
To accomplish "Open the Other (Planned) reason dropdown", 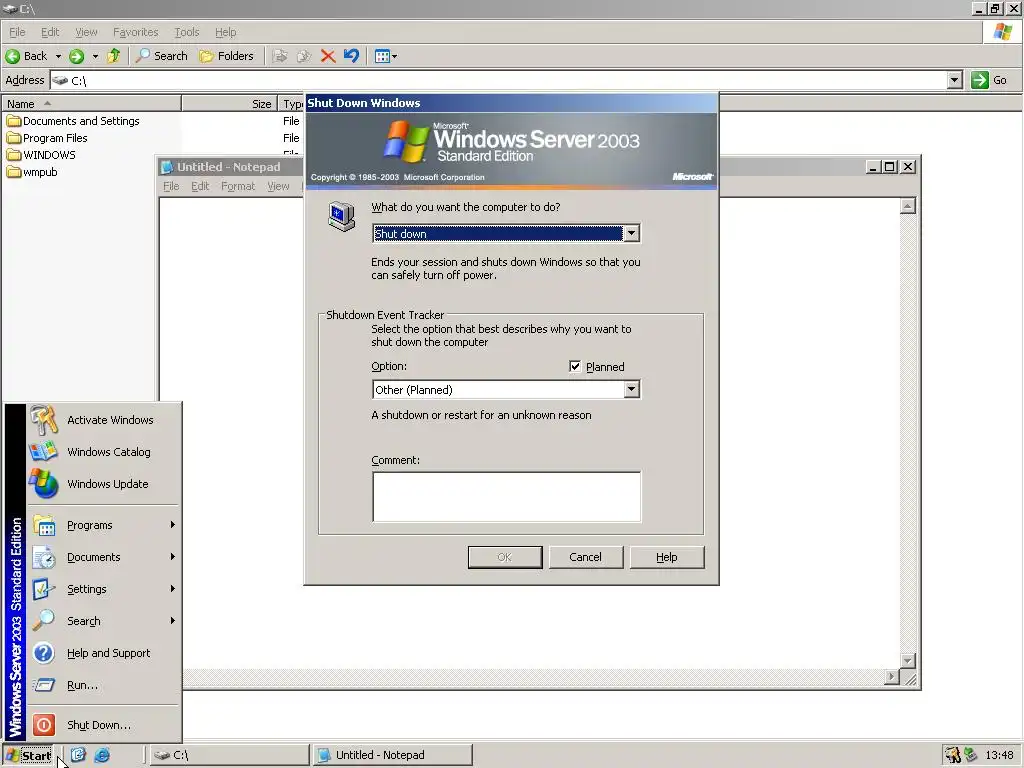I will coord(631,390).
